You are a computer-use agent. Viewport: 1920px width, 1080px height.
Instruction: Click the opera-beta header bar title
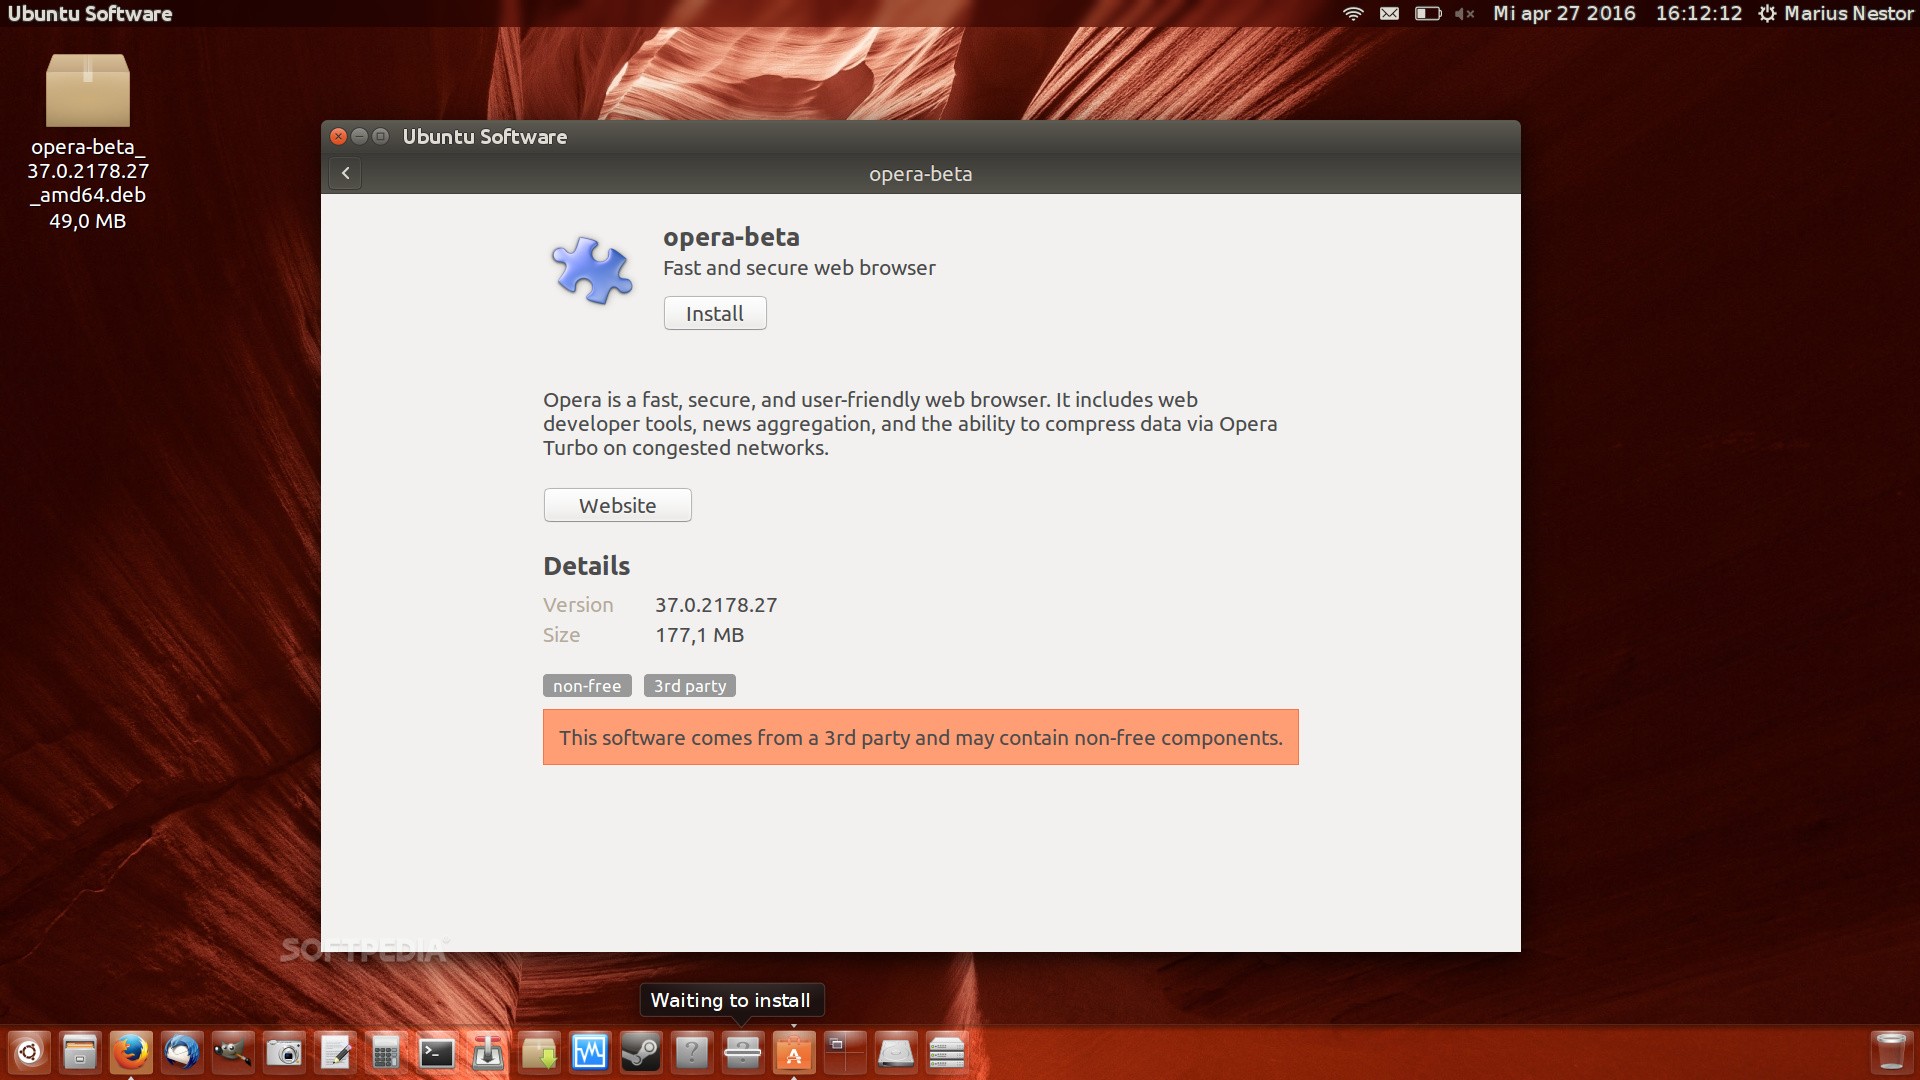coord(920,174)
